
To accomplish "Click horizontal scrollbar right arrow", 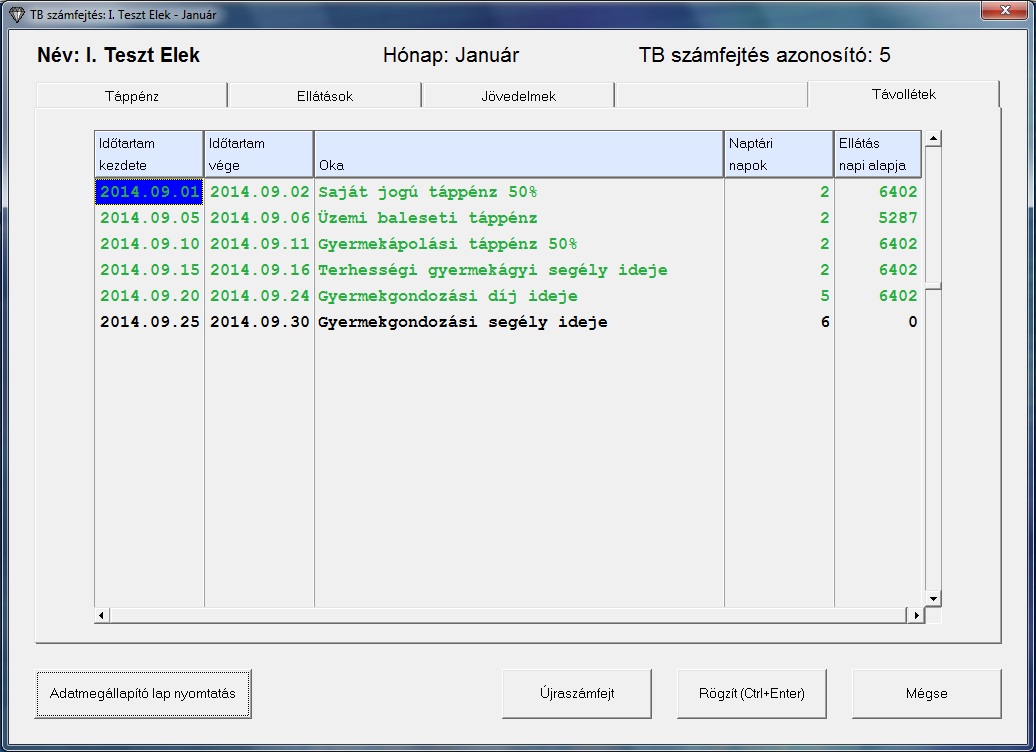I will (x=915, y=615).
